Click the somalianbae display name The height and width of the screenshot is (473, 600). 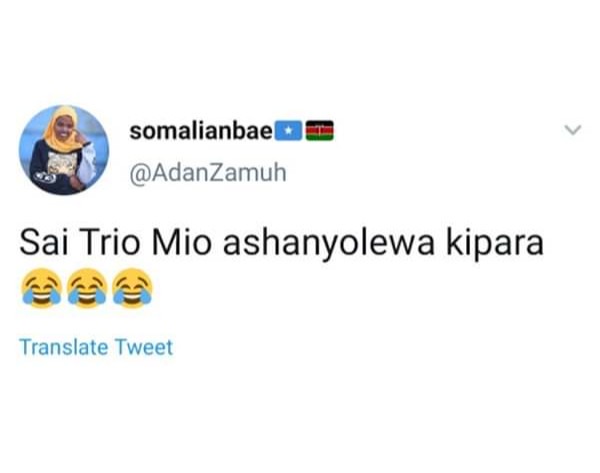(x=201, y=131)
